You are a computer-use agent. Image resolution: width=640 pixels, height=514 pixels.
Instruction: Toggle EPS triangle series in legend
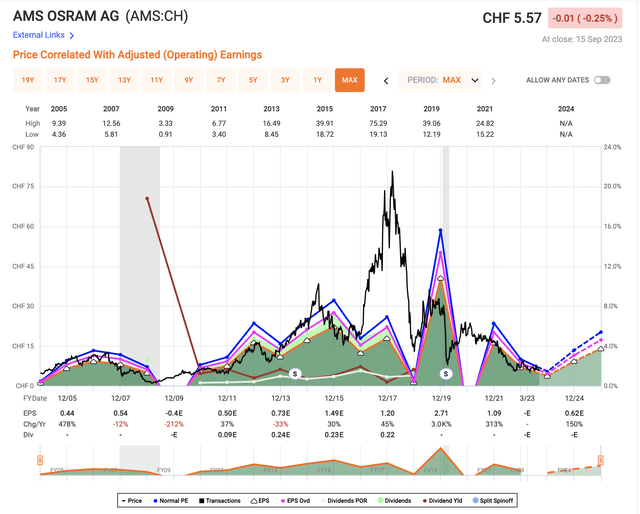click(260, 501)
